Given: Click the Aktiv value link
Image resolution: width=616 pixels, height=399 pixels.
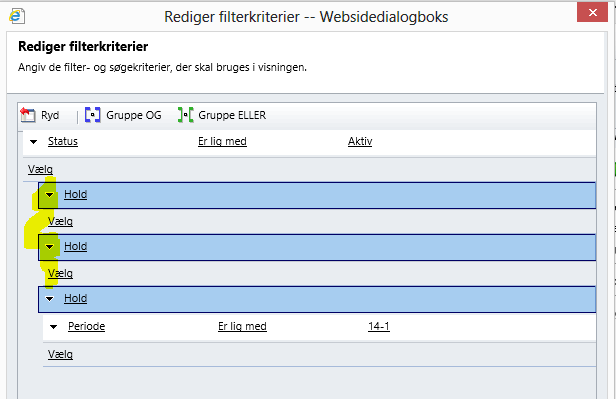Looking at the screenshot, I should [x=360, y=141].
